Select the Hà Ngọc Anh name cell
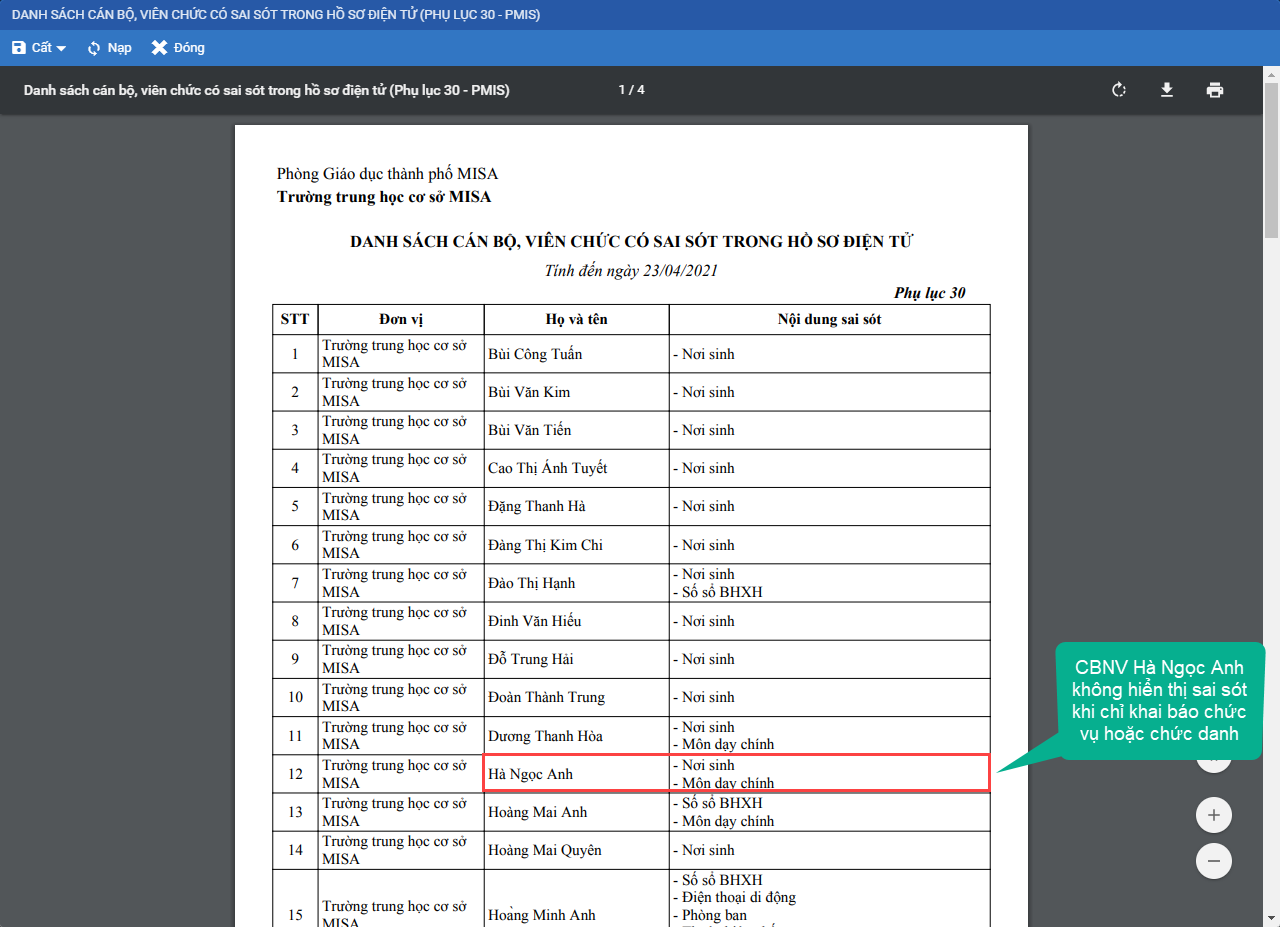1280x927 pixels. coord(576,774)
